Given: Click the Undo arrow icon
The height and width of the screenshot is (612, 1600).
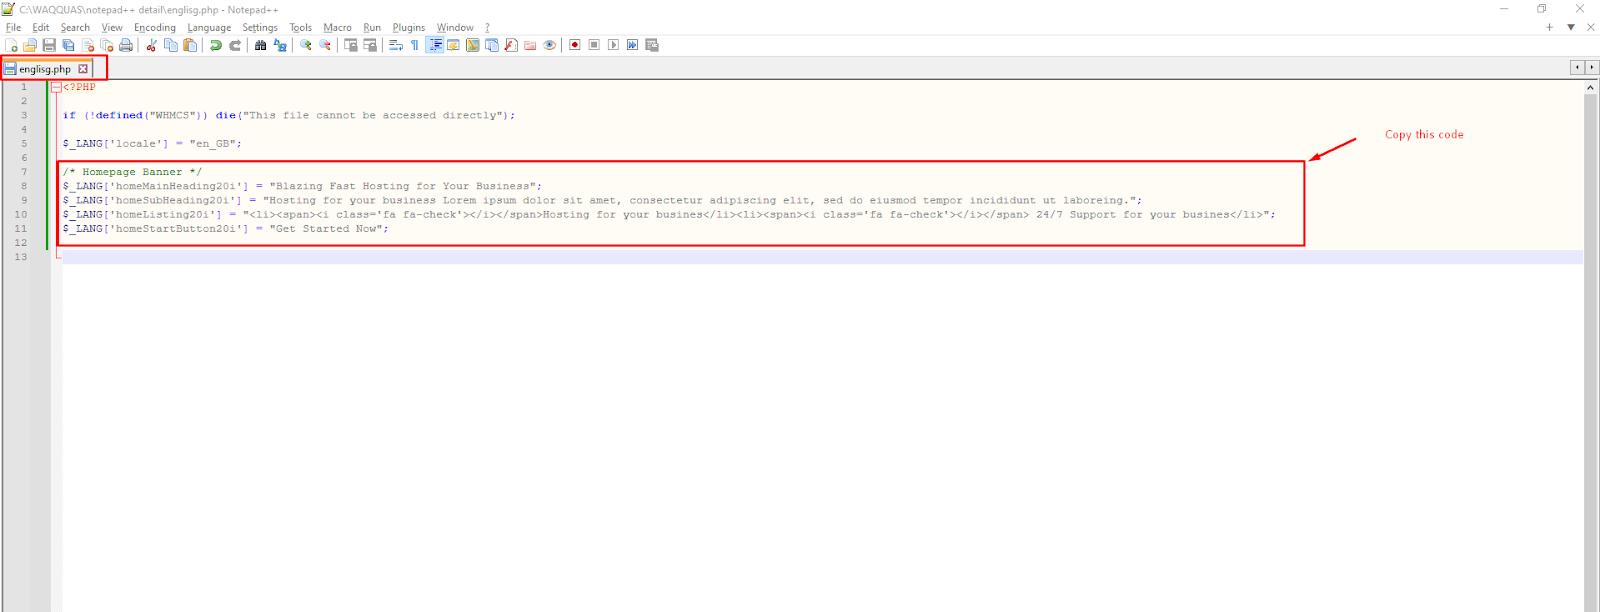Looking at the screenshot, I should (215, 45).
